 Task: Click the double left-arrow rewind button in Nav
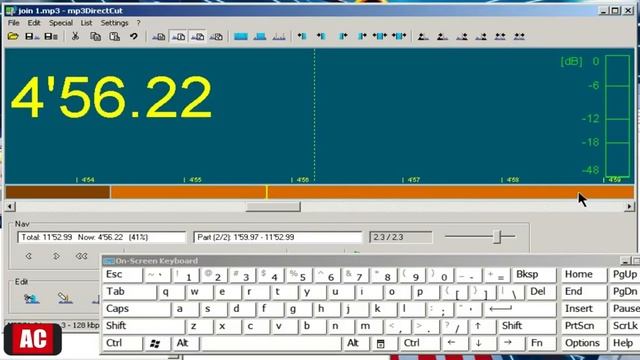pos(81,256)
